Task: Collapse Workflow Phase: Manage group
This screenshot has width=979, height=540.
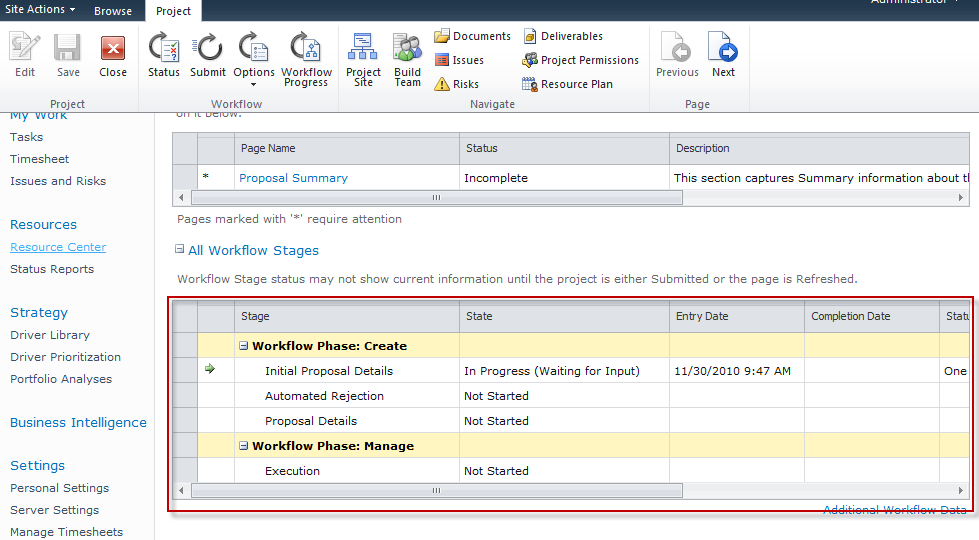Action: coord(244,446)
